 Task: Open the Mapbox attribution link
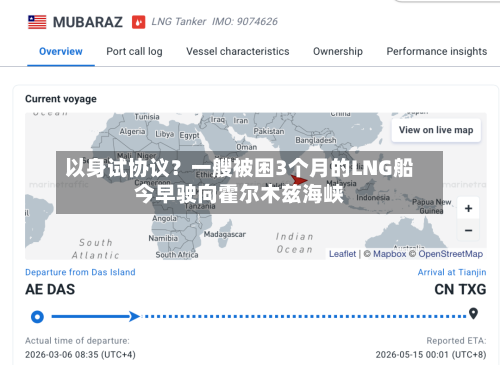pyautogui.click(x=389, y=254)
